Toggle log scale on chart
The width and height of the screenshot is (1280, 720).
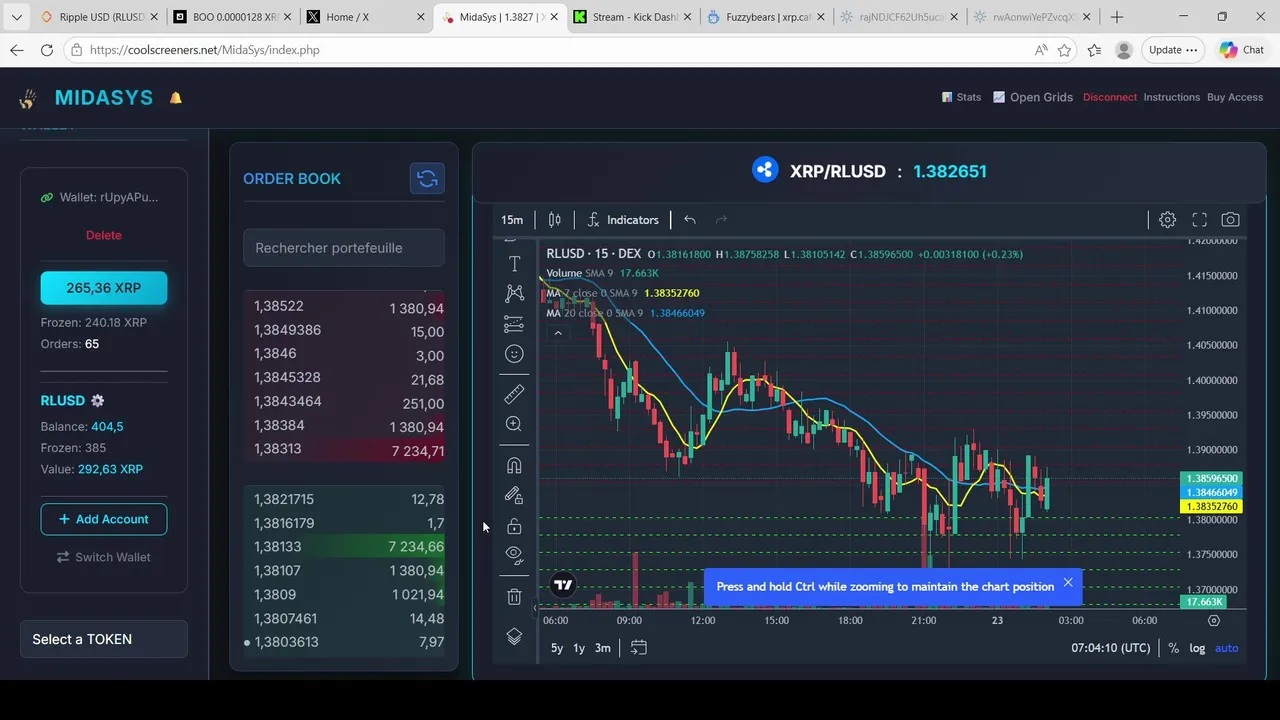pyautogui.click(x=1197, y=648)
